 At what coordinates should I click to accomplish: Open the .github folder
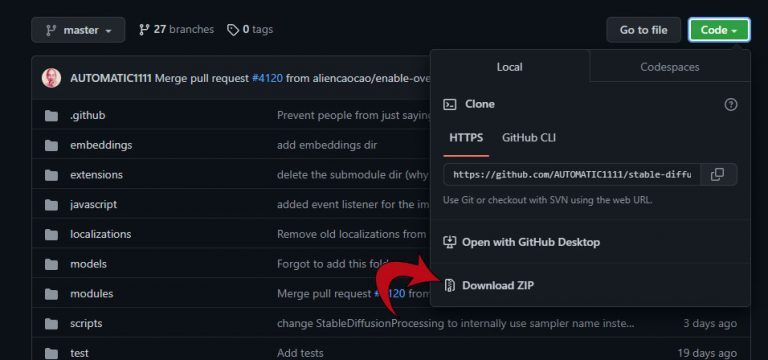tap(87, 116)
